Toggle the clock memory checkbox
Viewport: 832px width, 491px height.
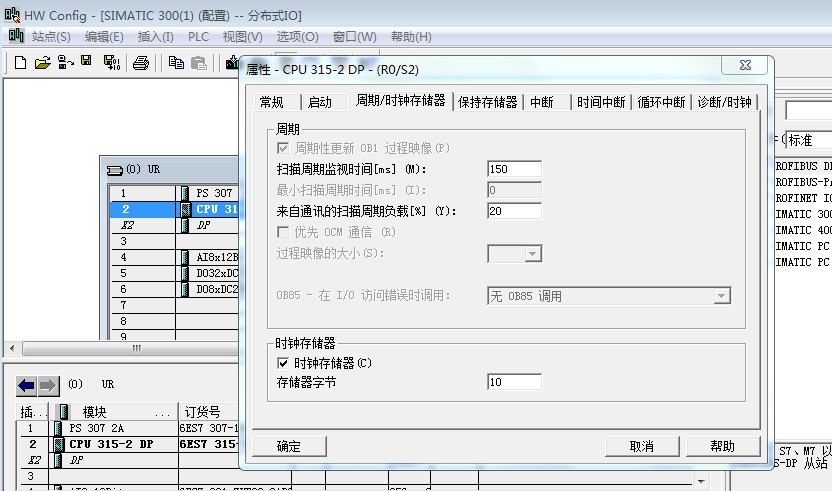pos(283,363)
